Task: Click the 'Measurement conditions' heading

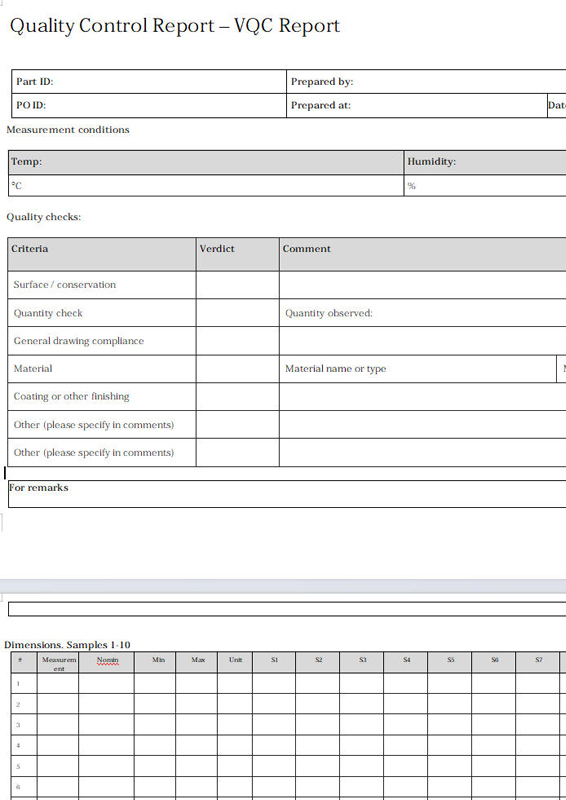Action: [68, 130]
